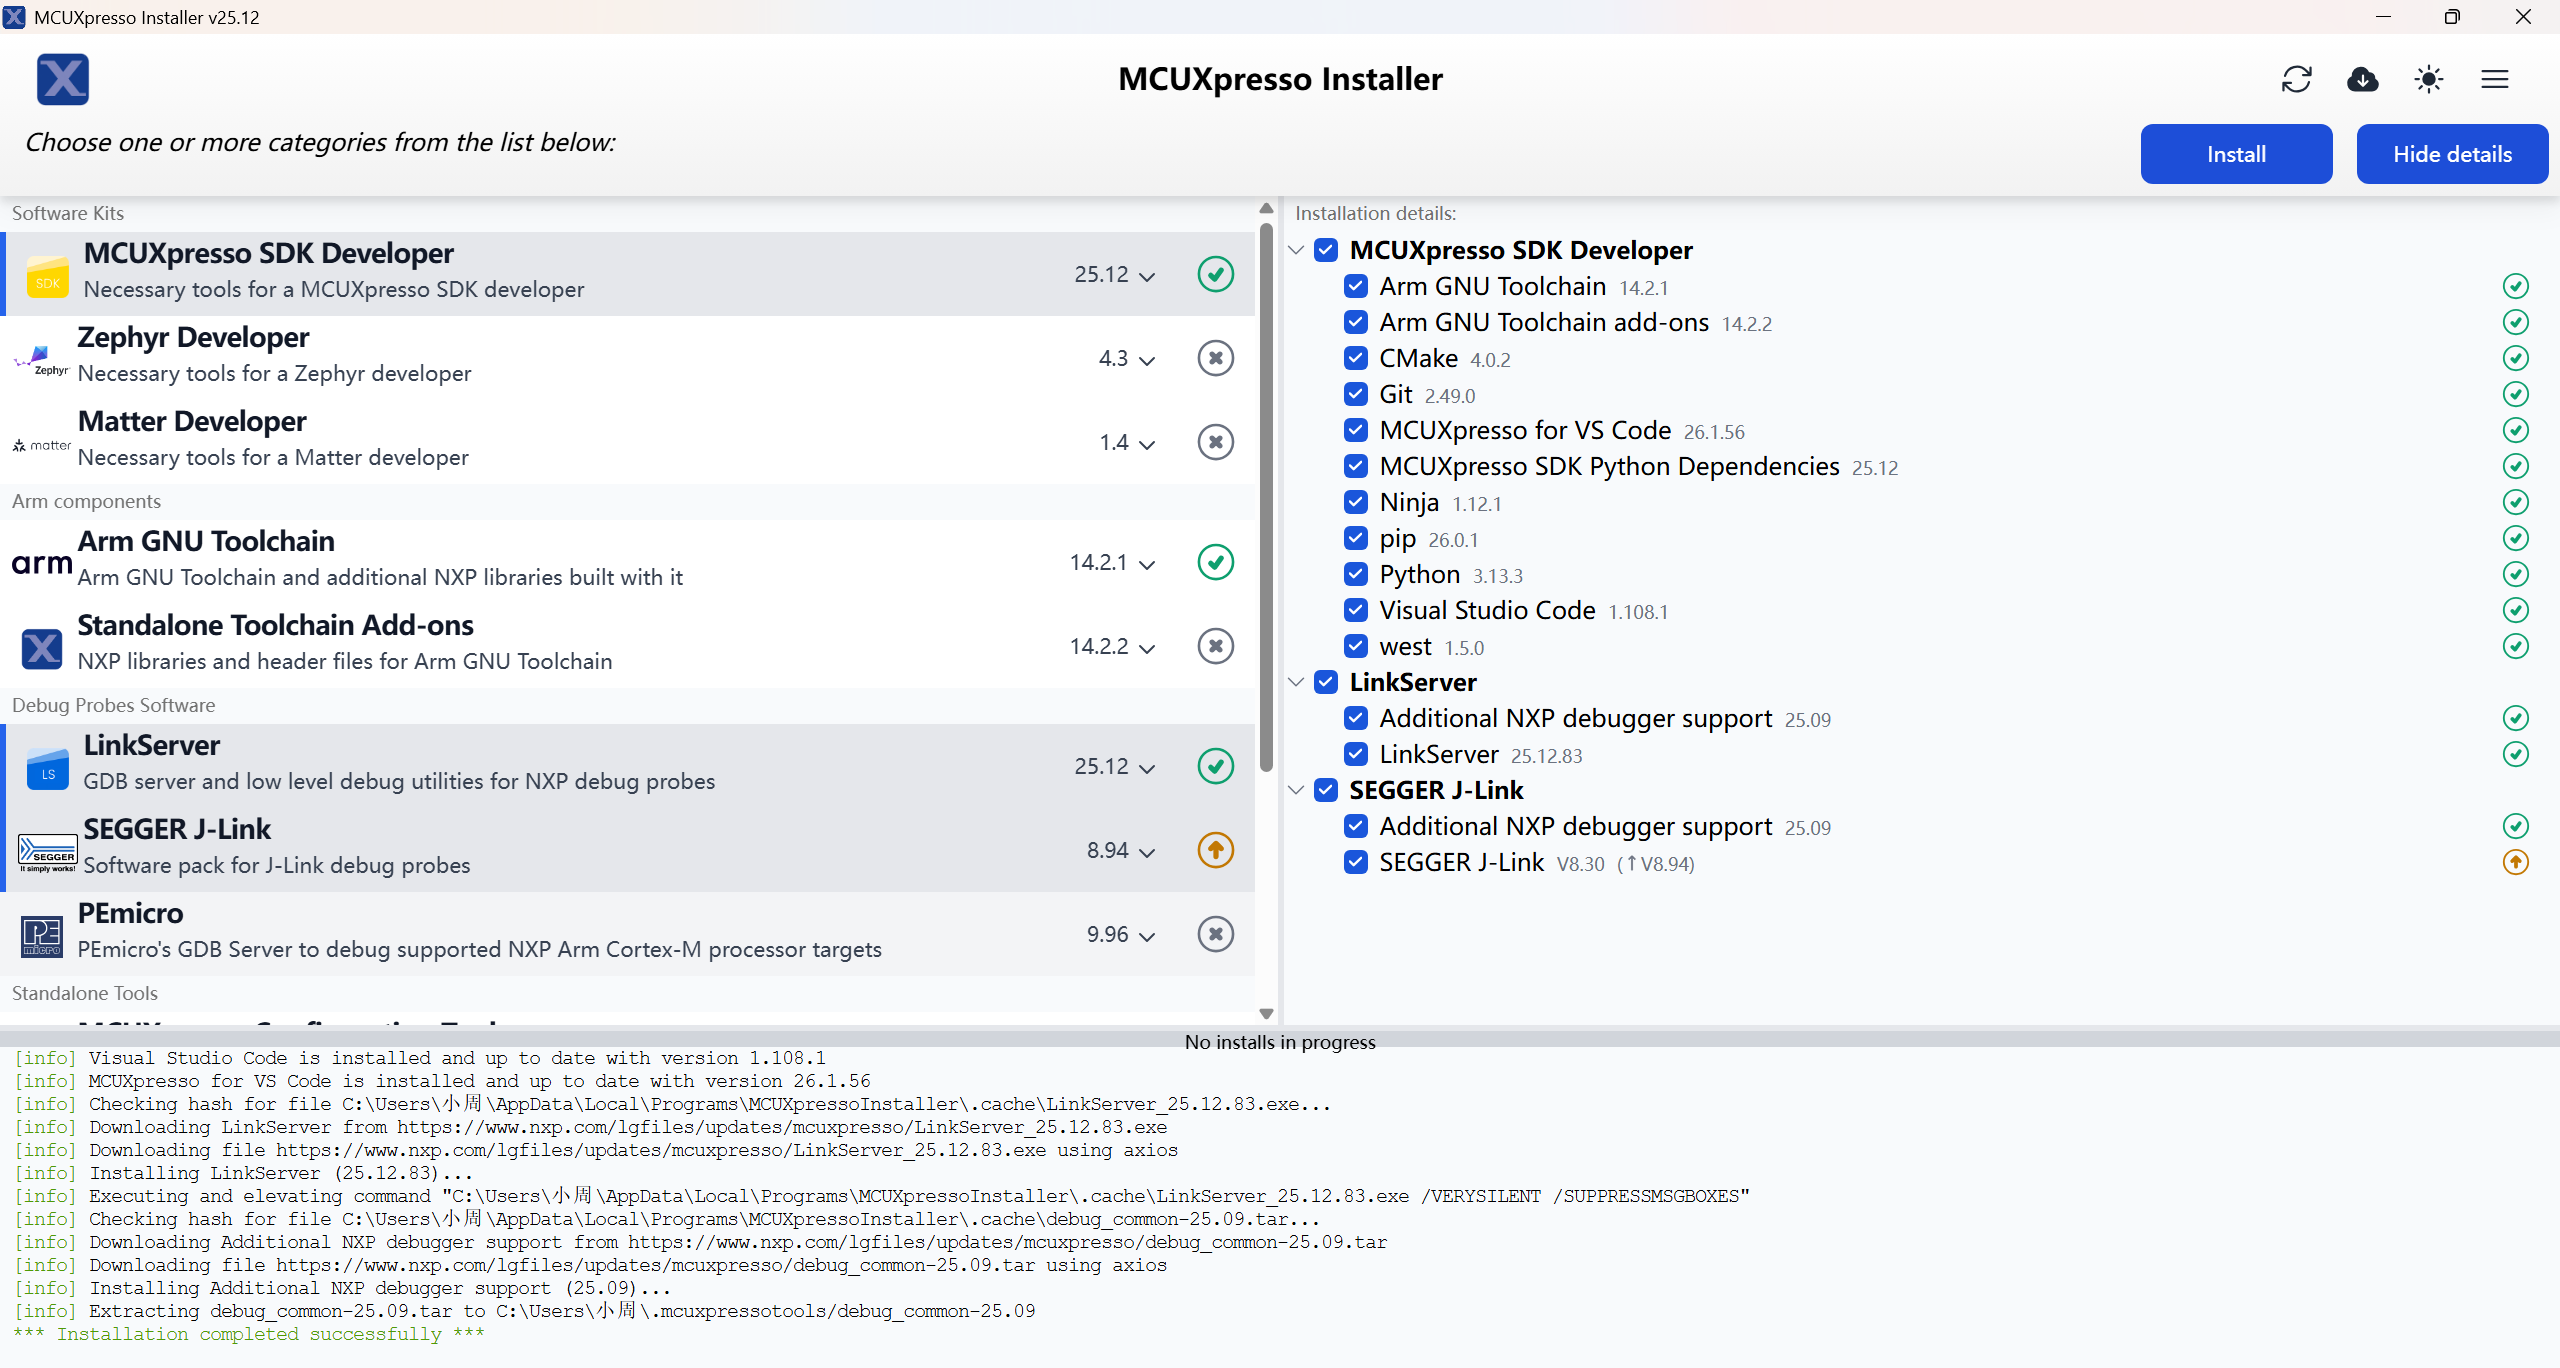The width and height of the screenshot is (2560, 1368).
Task: Click the Install button
Action: point(2236,154)
